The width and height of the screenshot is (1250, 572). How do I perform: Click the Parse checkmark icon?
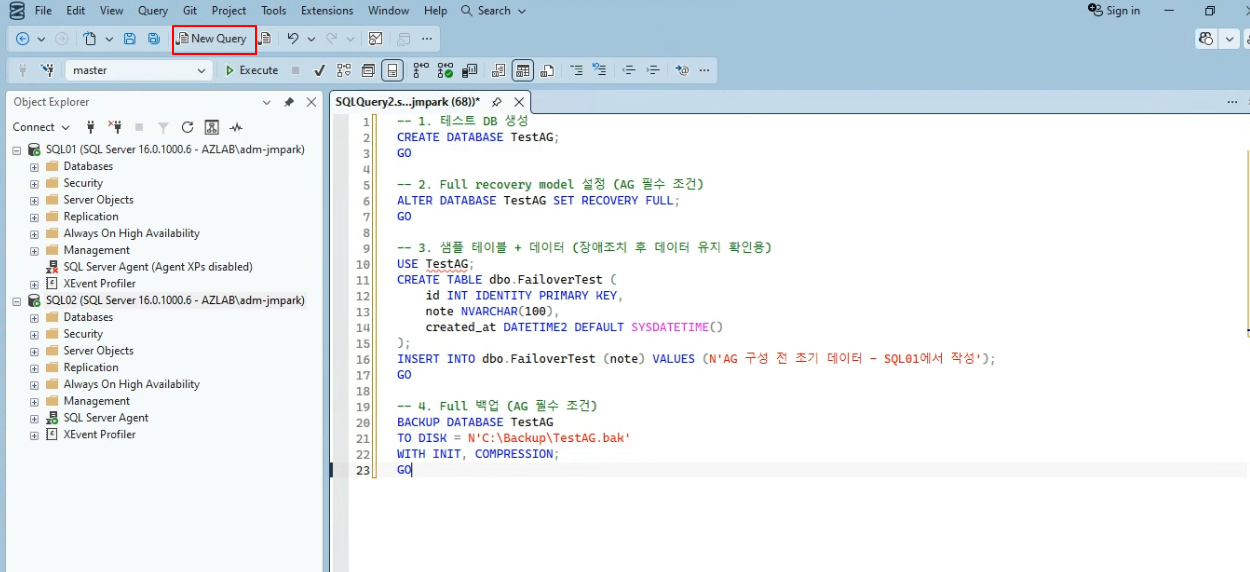pos(319,70)
